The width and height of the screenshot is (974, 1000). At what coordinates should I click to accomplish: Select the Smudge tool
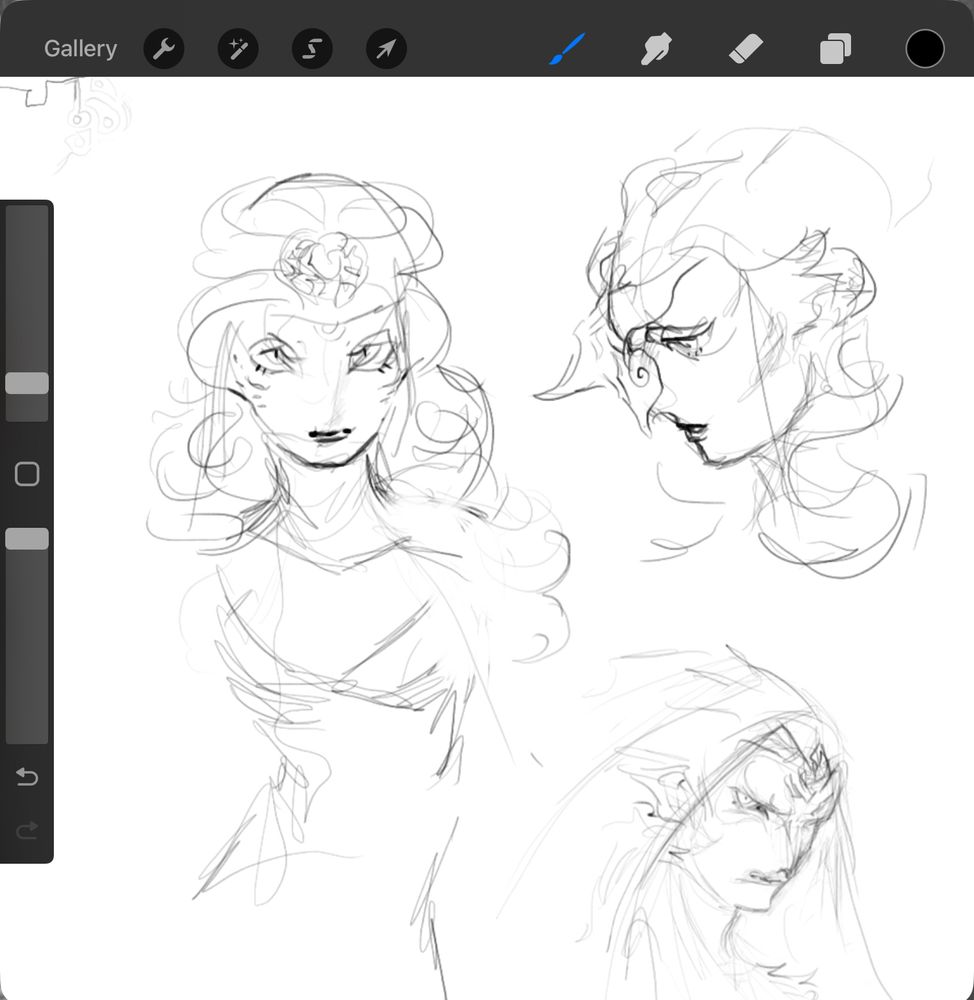click(656, 48)
